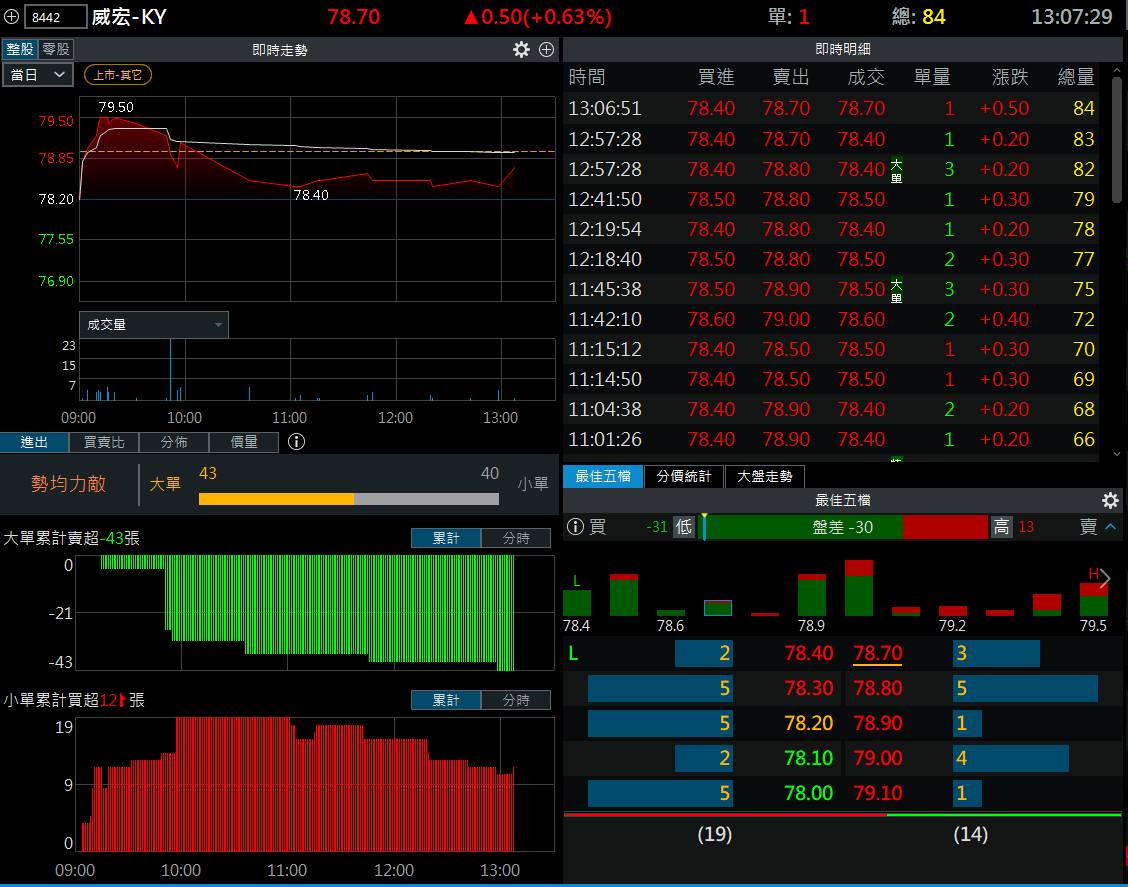Click the 大單/小單 ratio progress bar

pyautogui.click(x=348, y=499)
